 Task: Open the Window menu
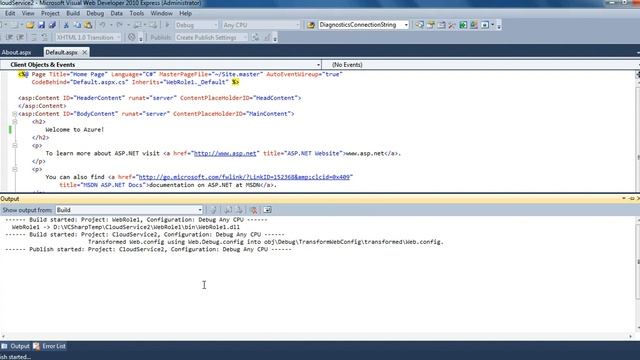point(162,13)
